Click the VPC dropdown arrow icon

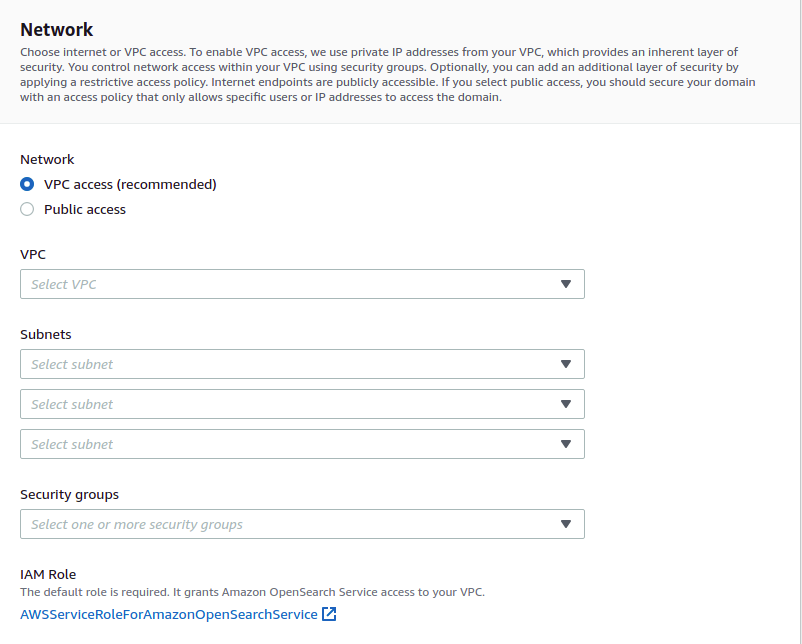[565, 284]
